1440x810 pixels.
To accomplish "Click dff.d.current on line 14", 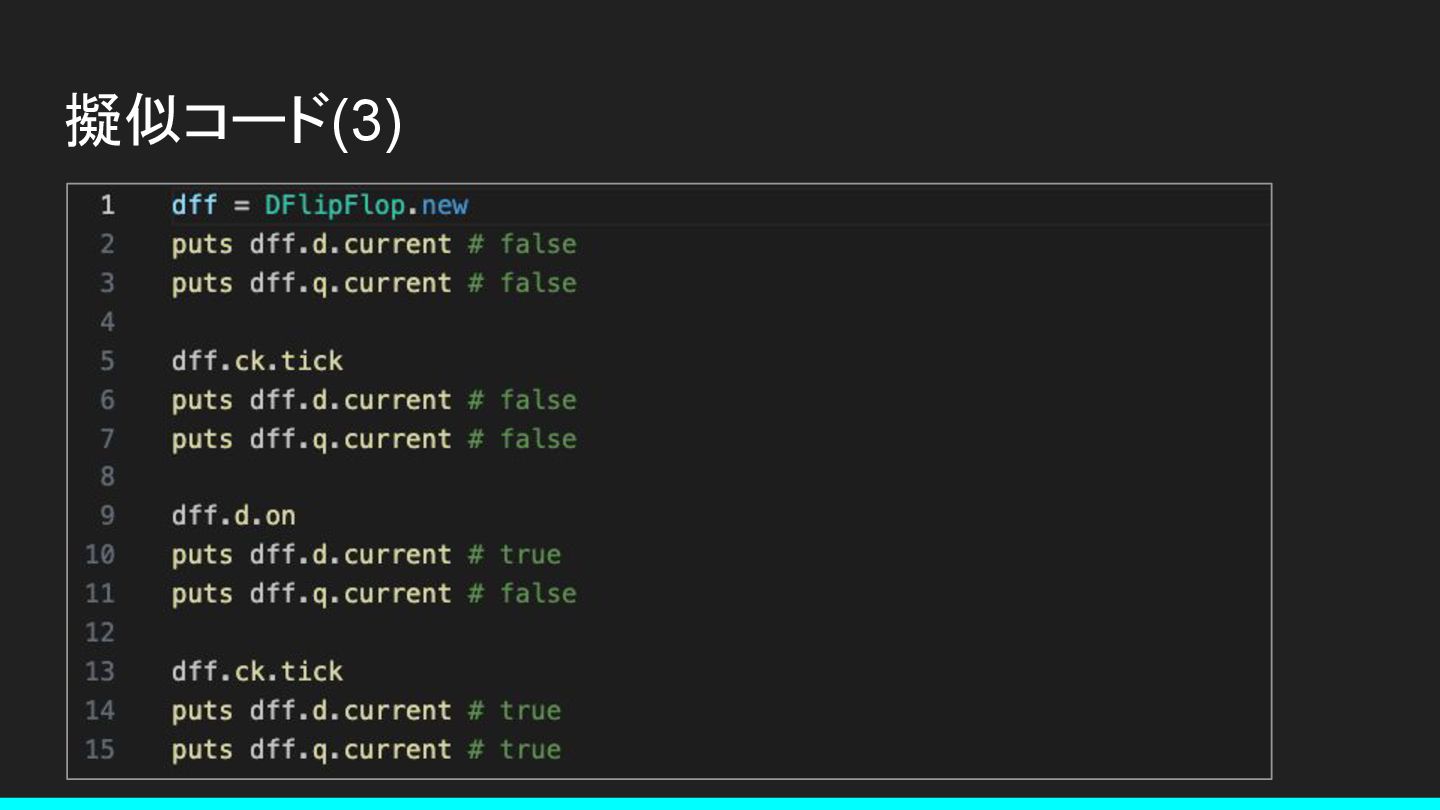I will click(350, 711).
